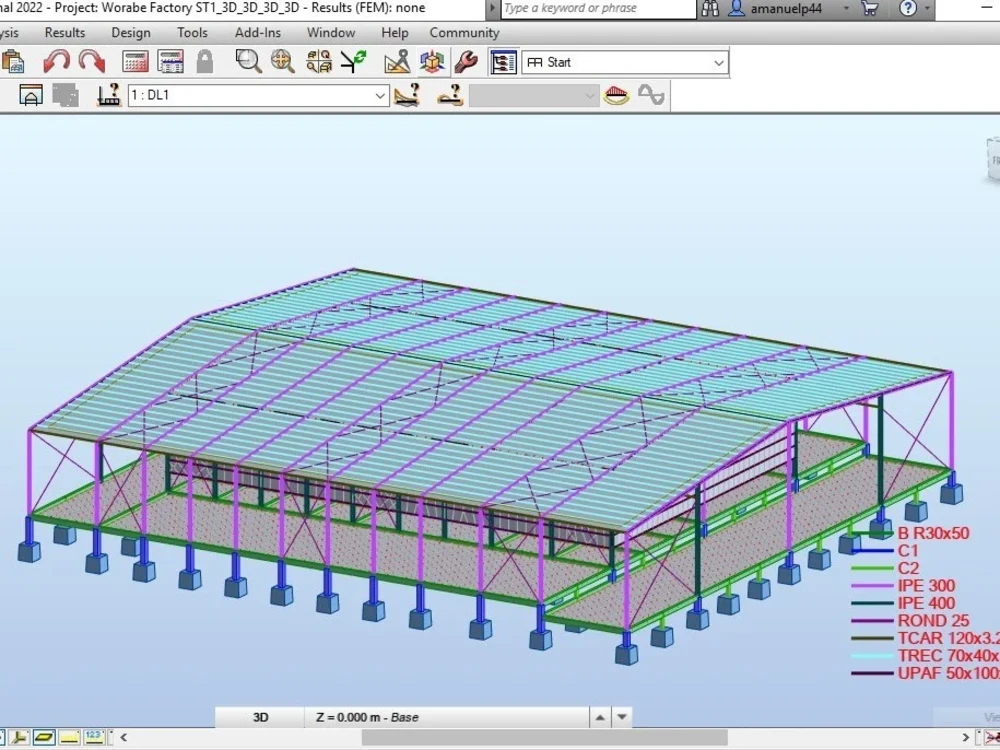
Task: Toggle the sine wave icon near load tools
Action: coord(652,95)
